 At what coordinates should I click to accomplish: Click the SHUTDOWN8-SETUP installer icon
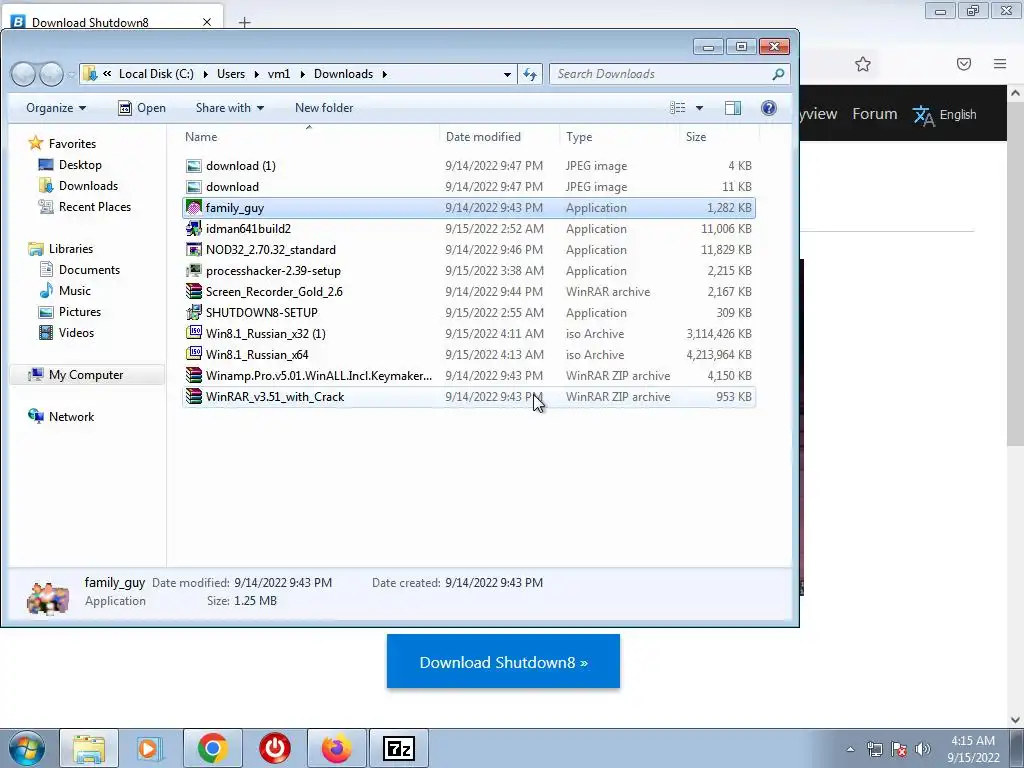(x=193, y=312)
